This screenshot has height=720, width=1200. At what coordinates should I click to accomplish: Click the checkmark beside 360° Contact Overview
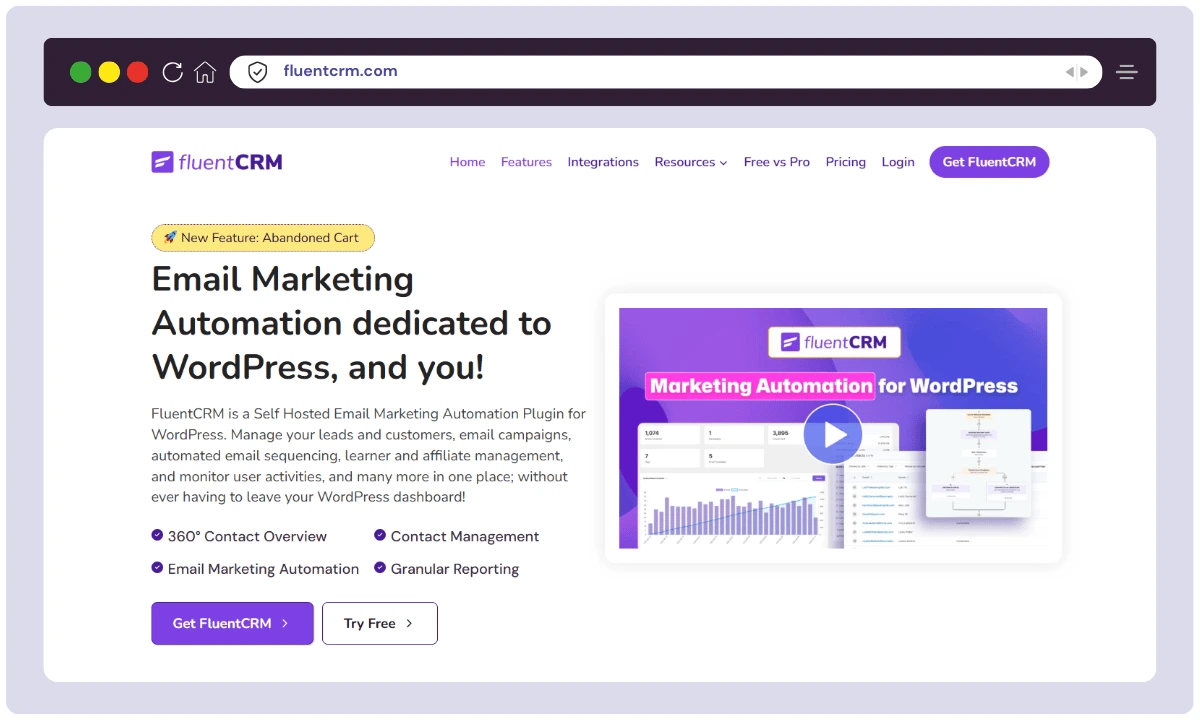coord(157,536)
